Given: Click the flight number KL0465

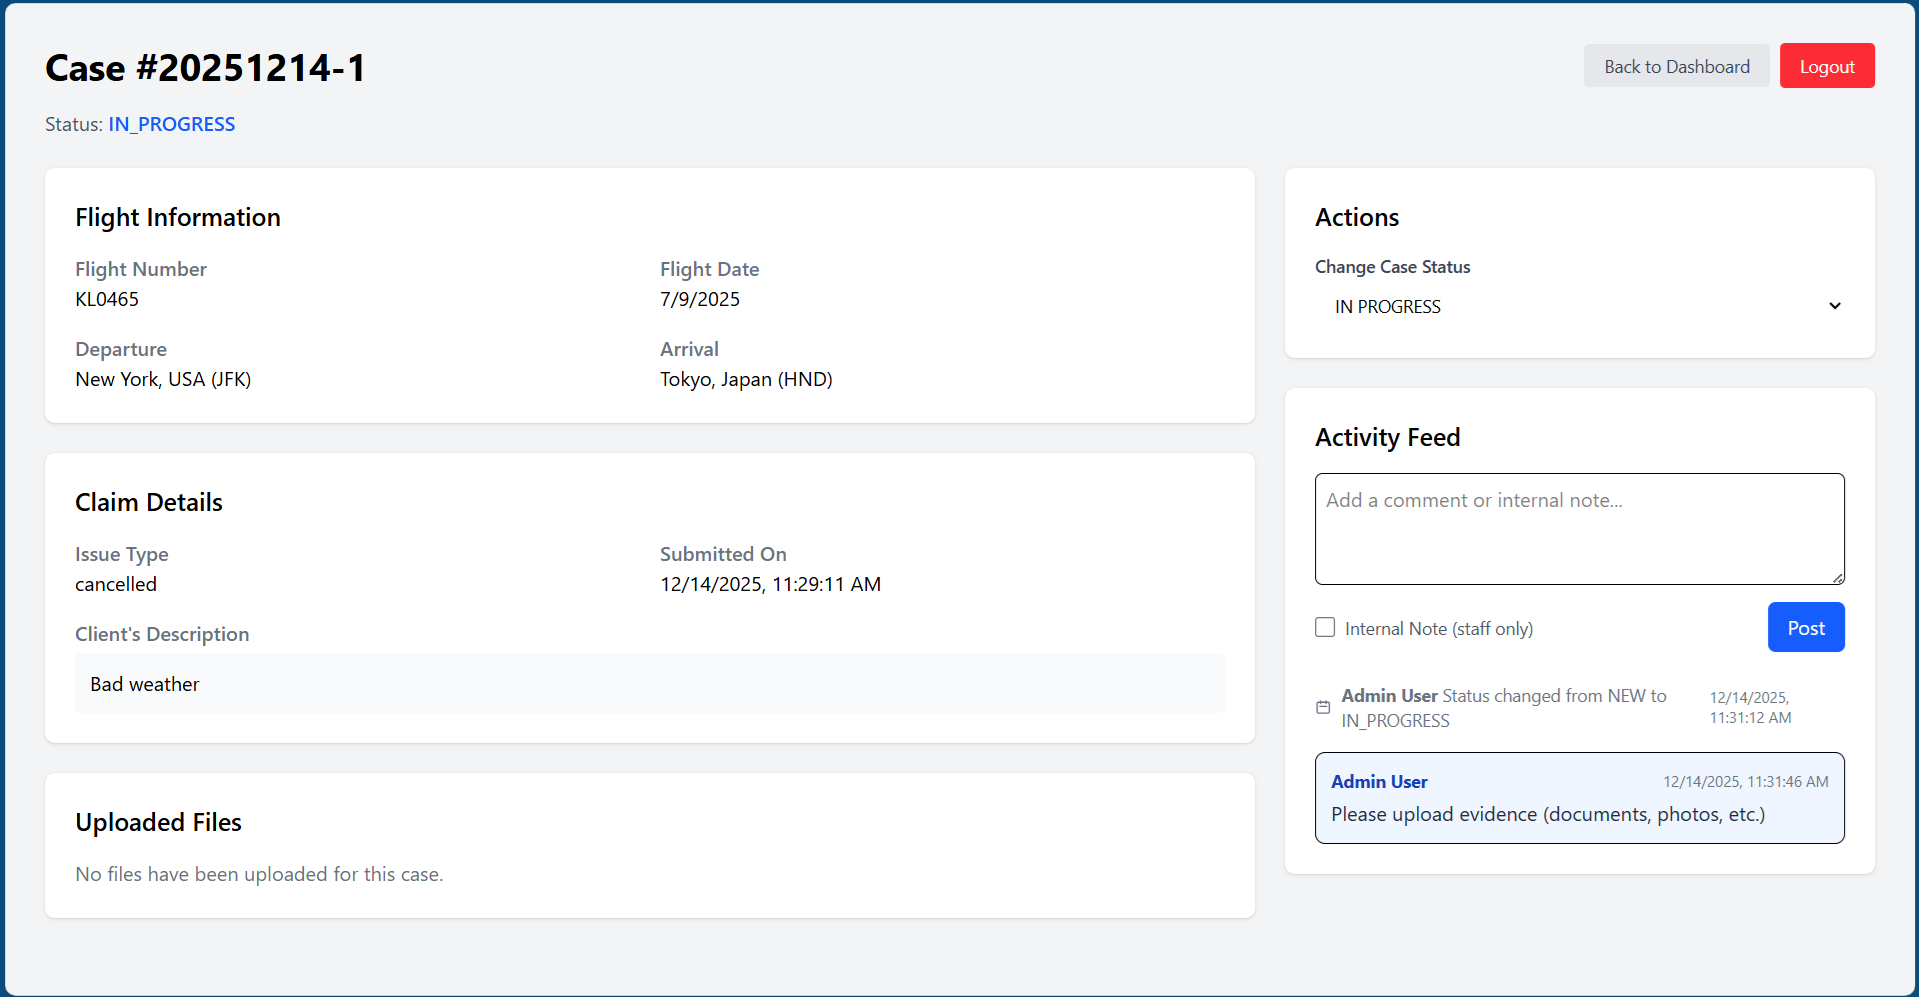Looking at the screenshot, I should click(107, 299).
